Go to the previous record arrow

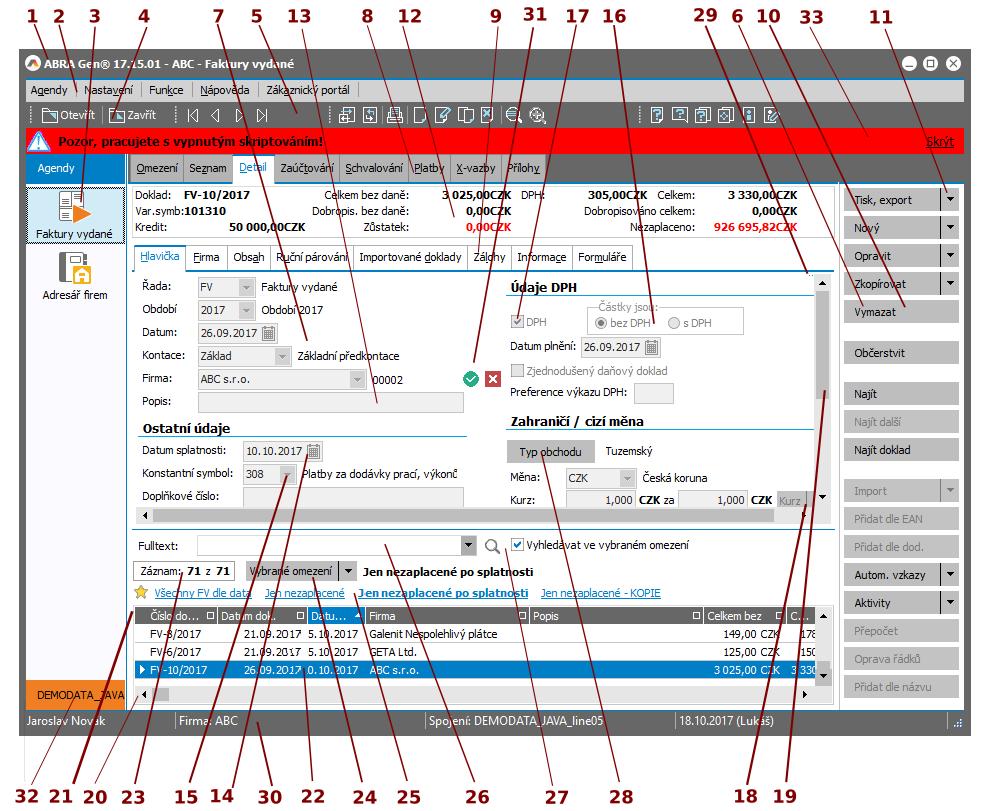pos(216,115)
